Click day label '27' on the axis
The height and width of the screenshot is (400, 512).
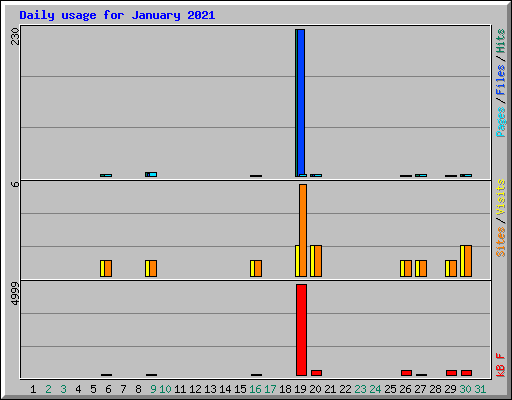pos(420,389)
